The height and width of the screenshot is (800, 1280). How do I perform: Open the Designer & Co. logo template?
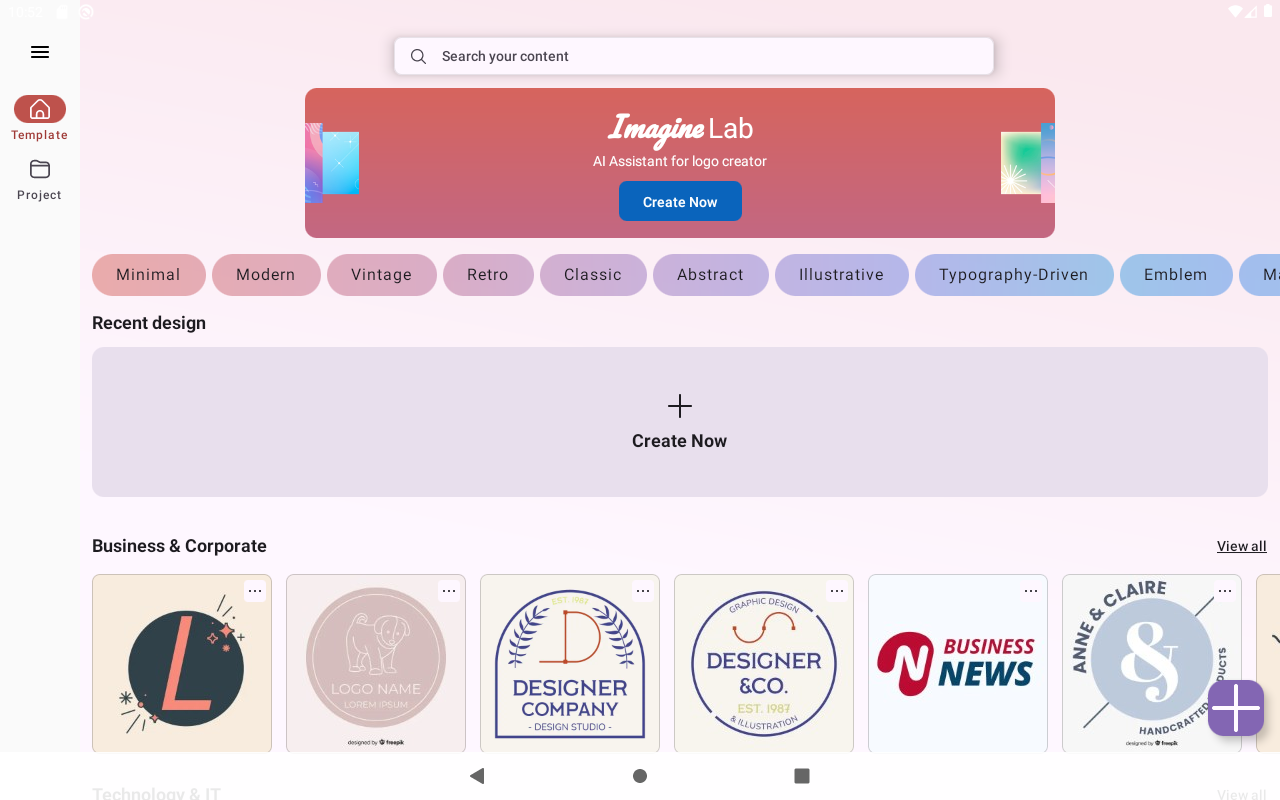click(764, 664)
